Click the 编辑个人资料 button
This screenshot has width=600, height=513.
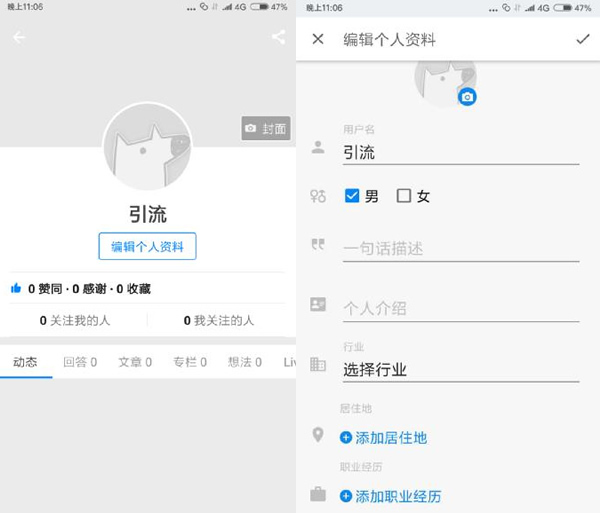147,246
